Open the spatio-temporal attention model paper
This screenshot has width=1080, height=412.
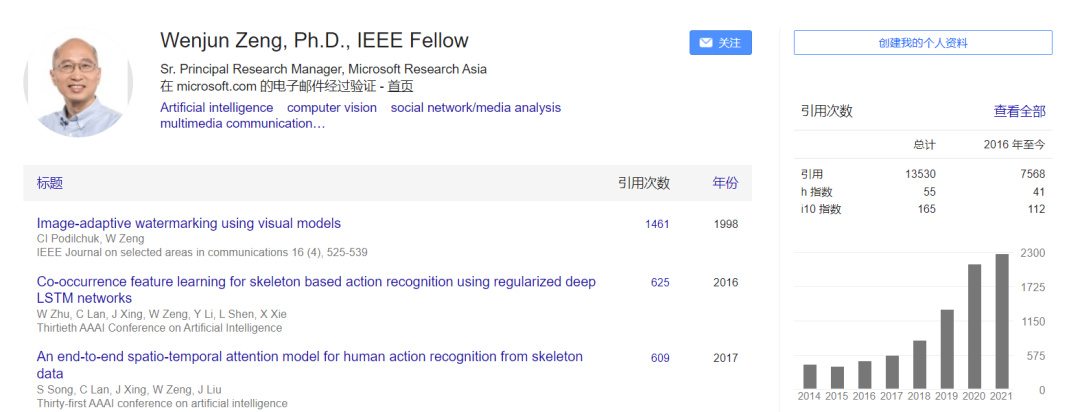pyautogui.click(x=309, y=357)
